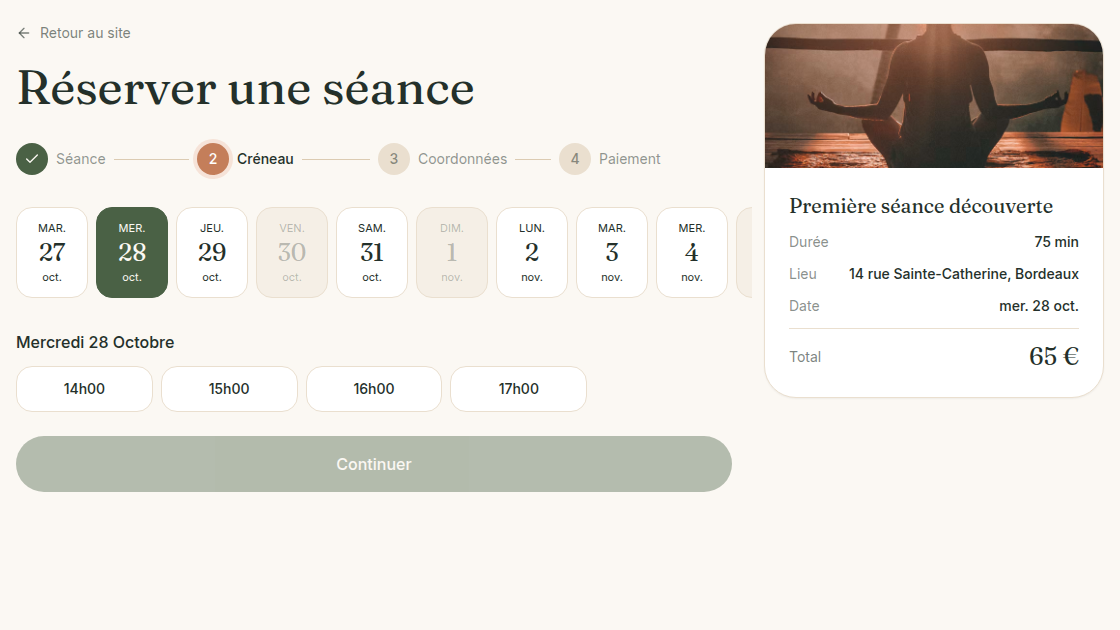Click the meditation session photo
This screenshot has width=1120, height=630.
pyautogui.click(x=934, y=96)
